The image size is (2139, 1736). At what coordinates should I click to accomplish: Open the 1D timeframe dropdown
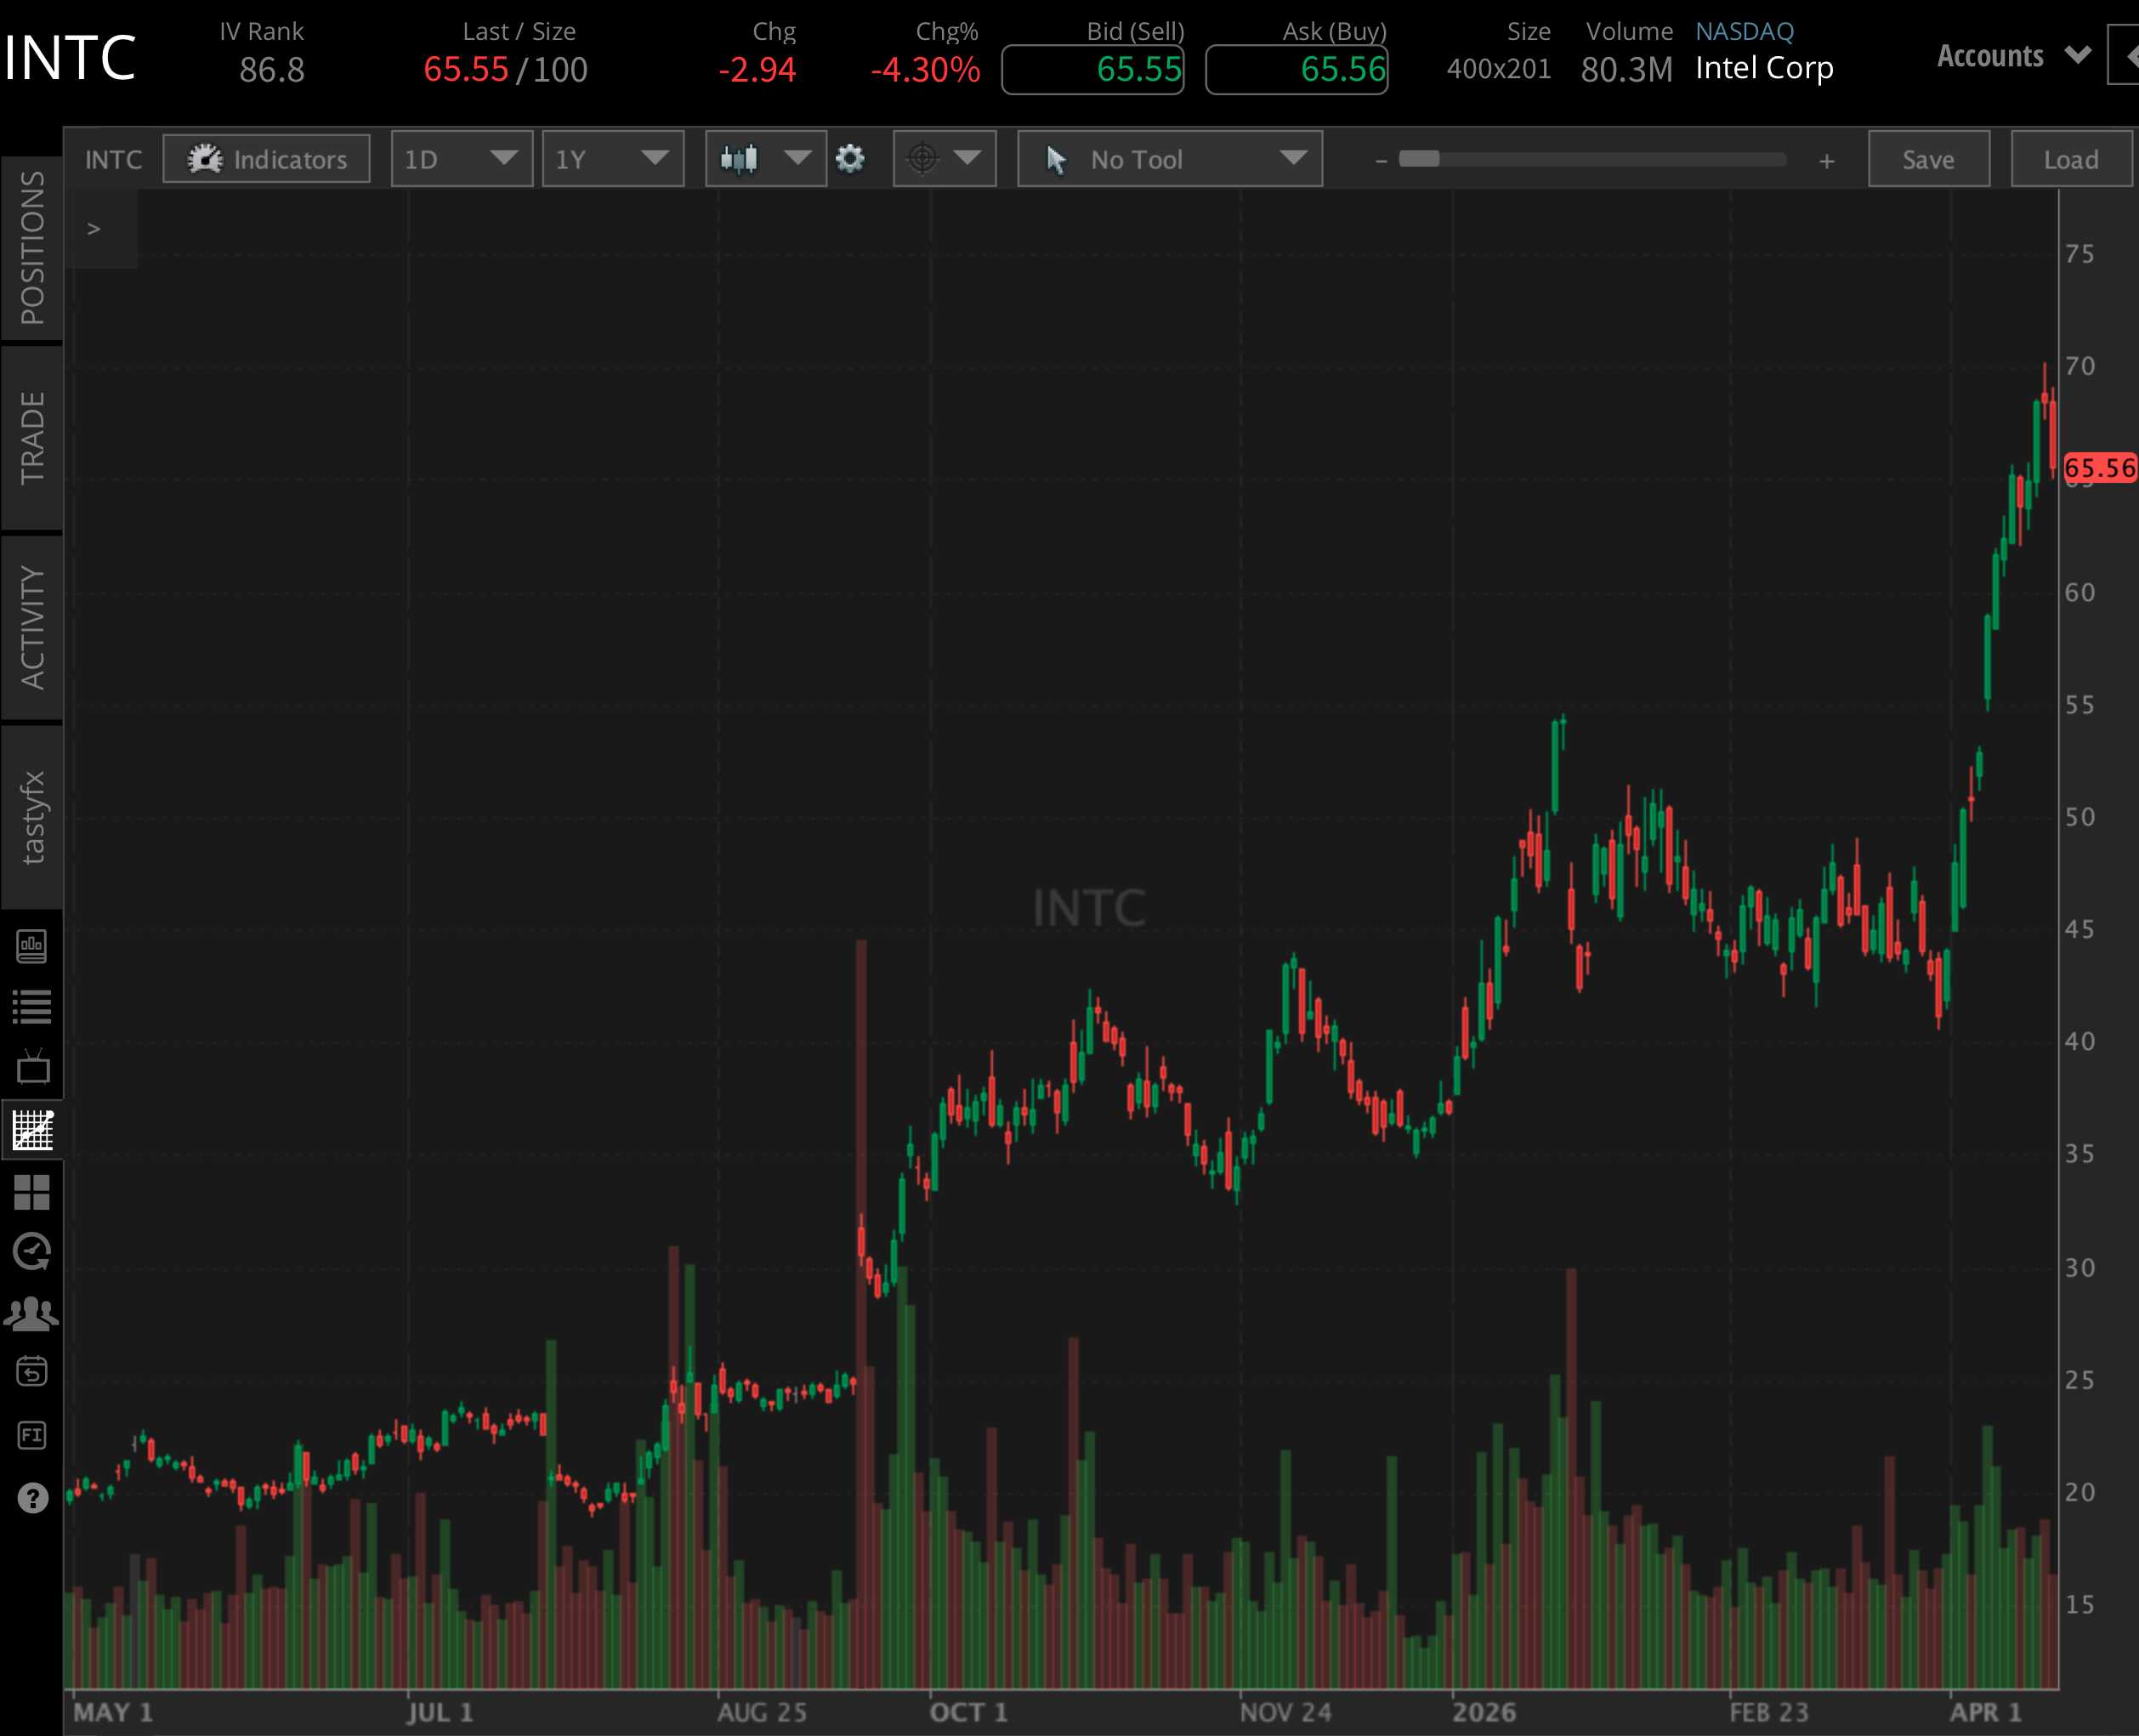[x=461, y=158]
